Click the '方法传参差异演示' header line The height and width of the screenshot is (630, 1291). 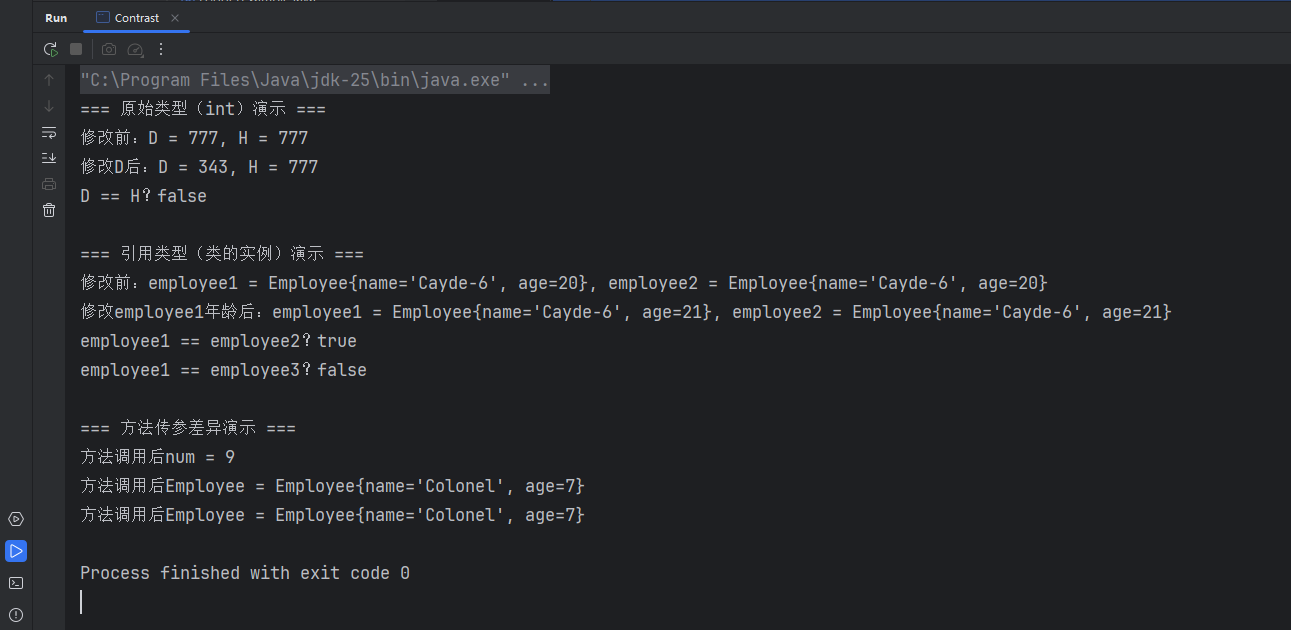(188, 428)
